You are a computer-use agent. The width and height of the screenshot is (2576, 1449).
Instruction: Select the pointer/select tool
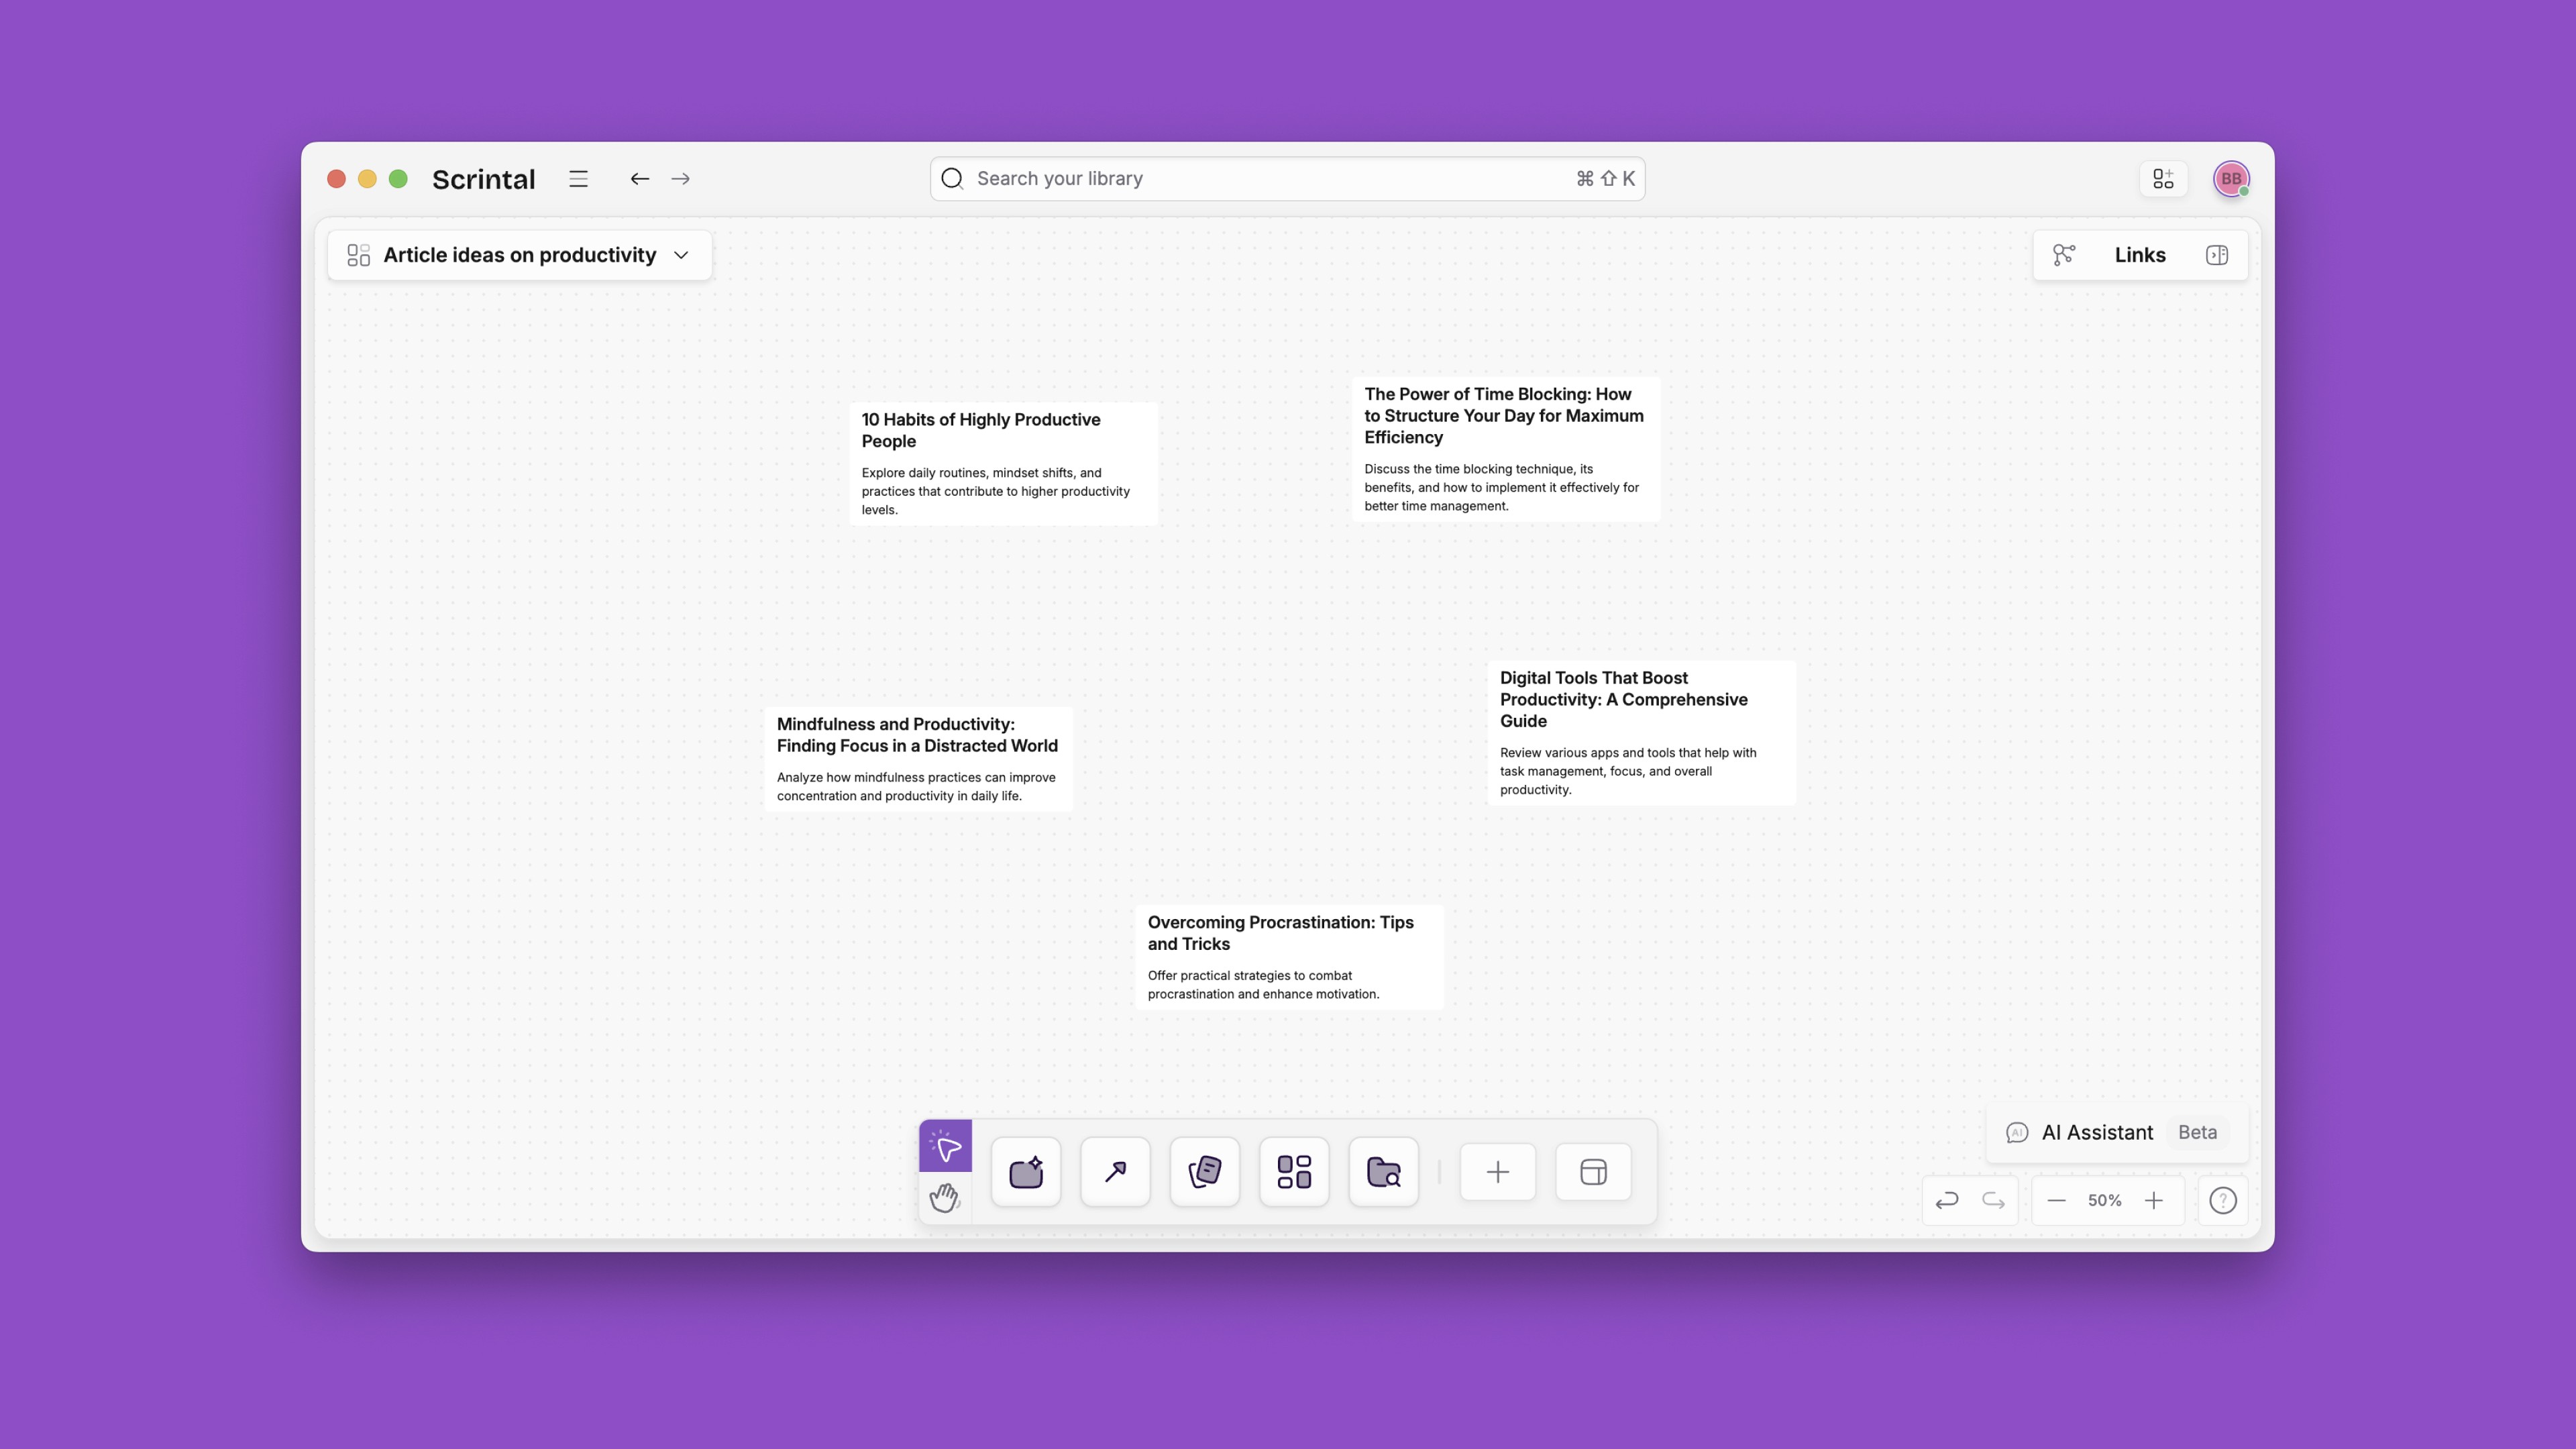(945, 1146)
